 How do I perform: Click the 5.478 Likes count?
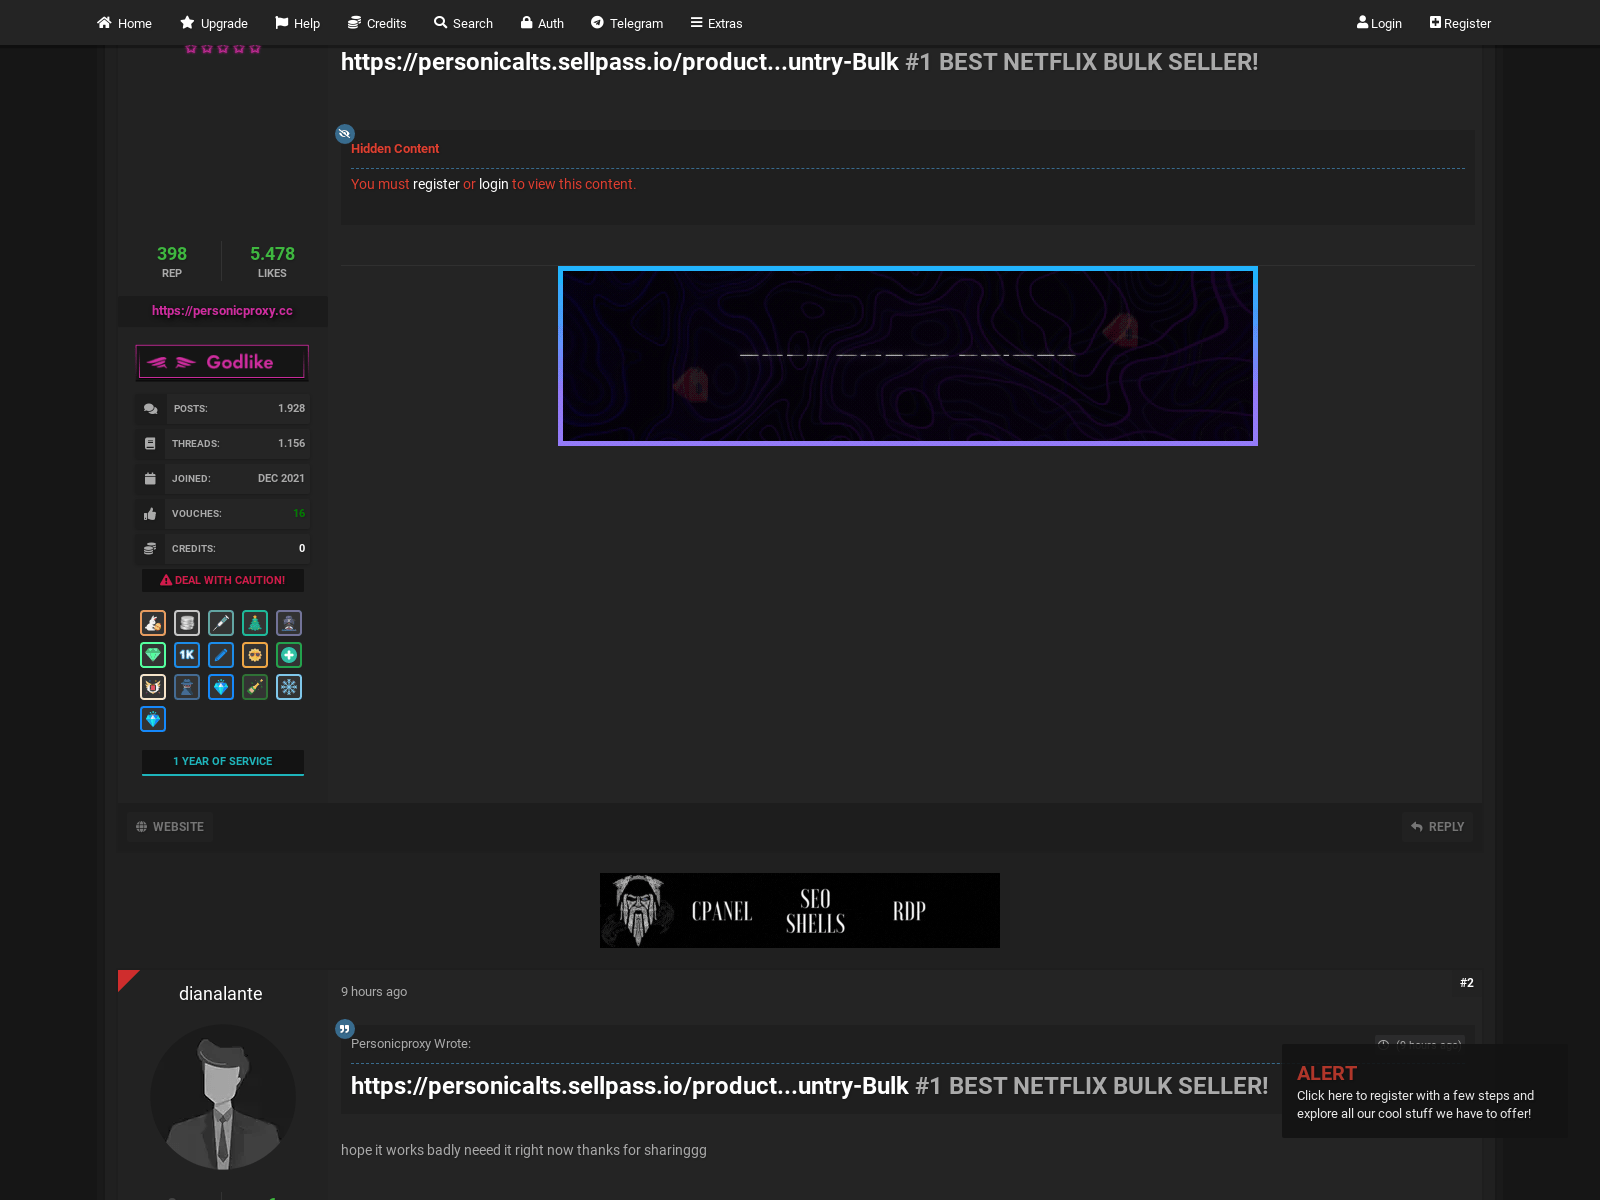coord(272,254)
